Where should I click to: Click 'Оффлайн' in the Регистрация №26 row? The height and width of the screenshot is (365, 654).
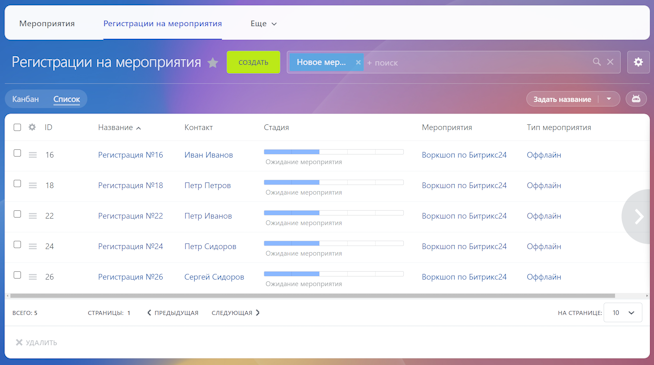[x=543, y=277]
